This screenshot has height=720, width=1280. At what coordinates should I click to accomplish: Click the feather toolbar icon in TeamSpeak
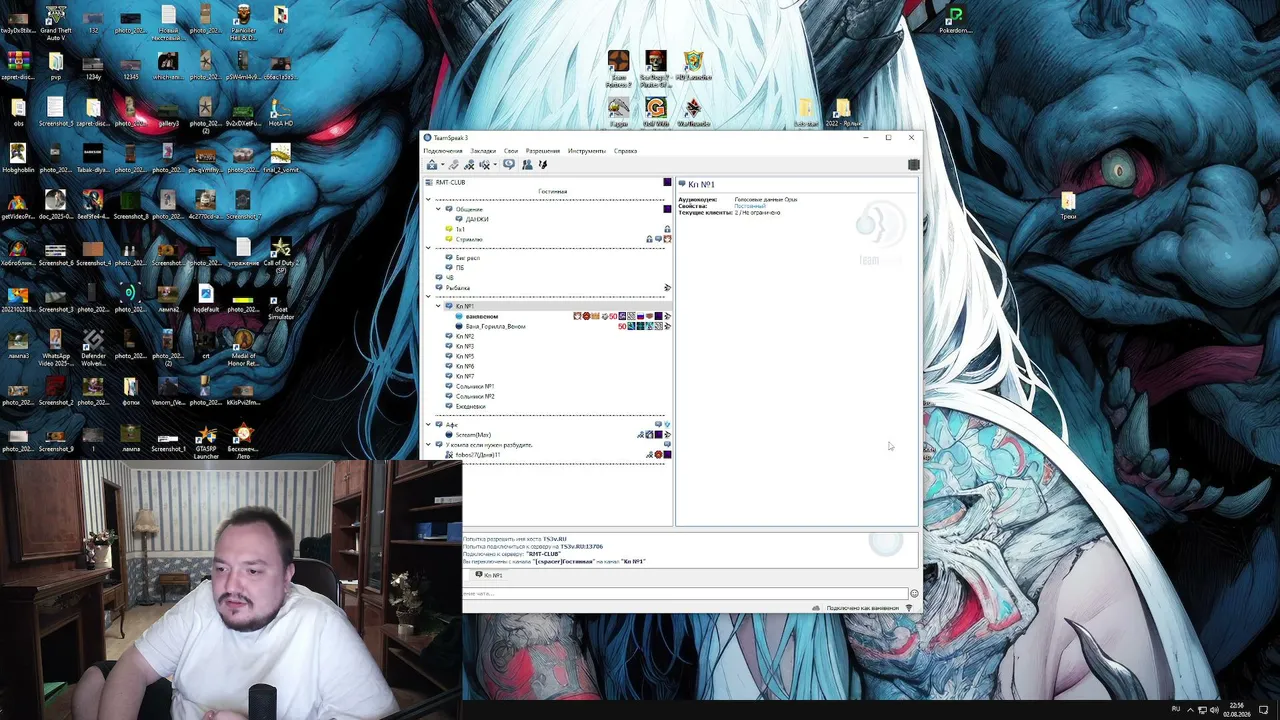pos(543,165)
